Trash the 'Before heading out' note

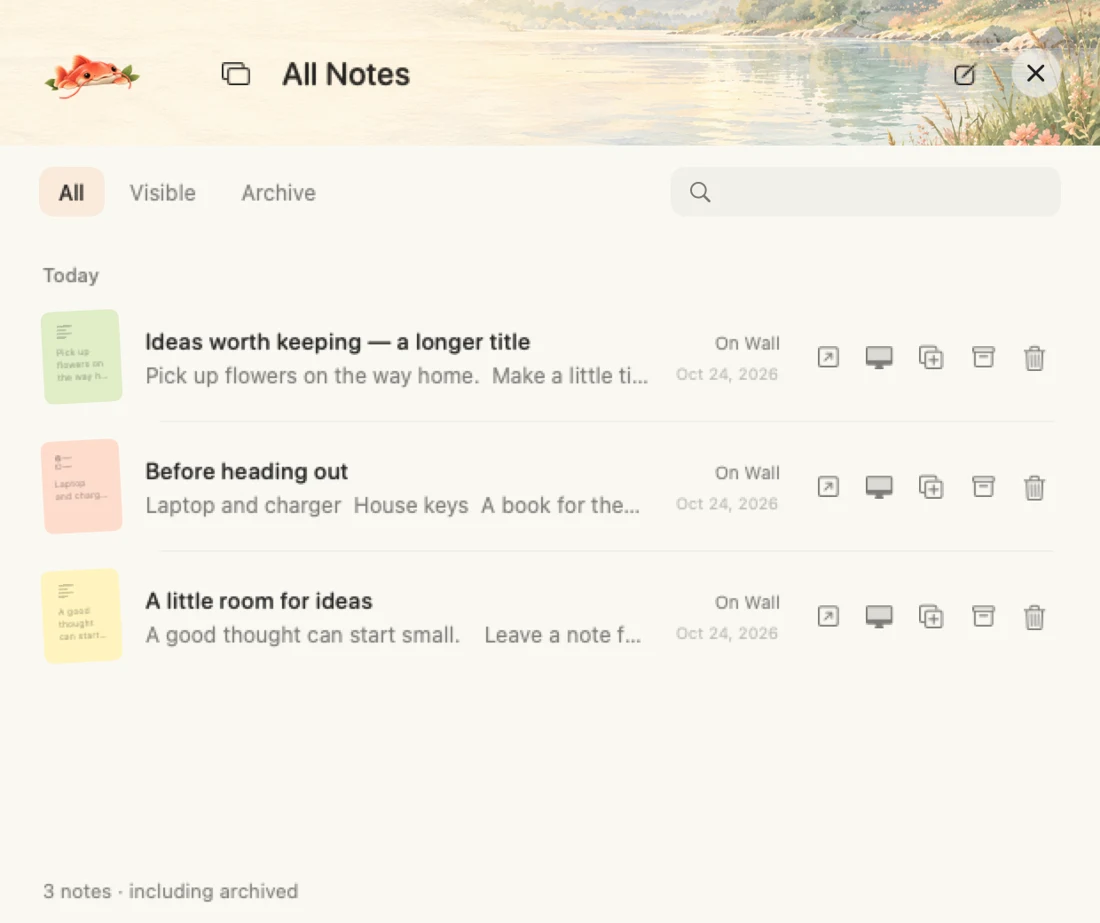coord(1034,487)
